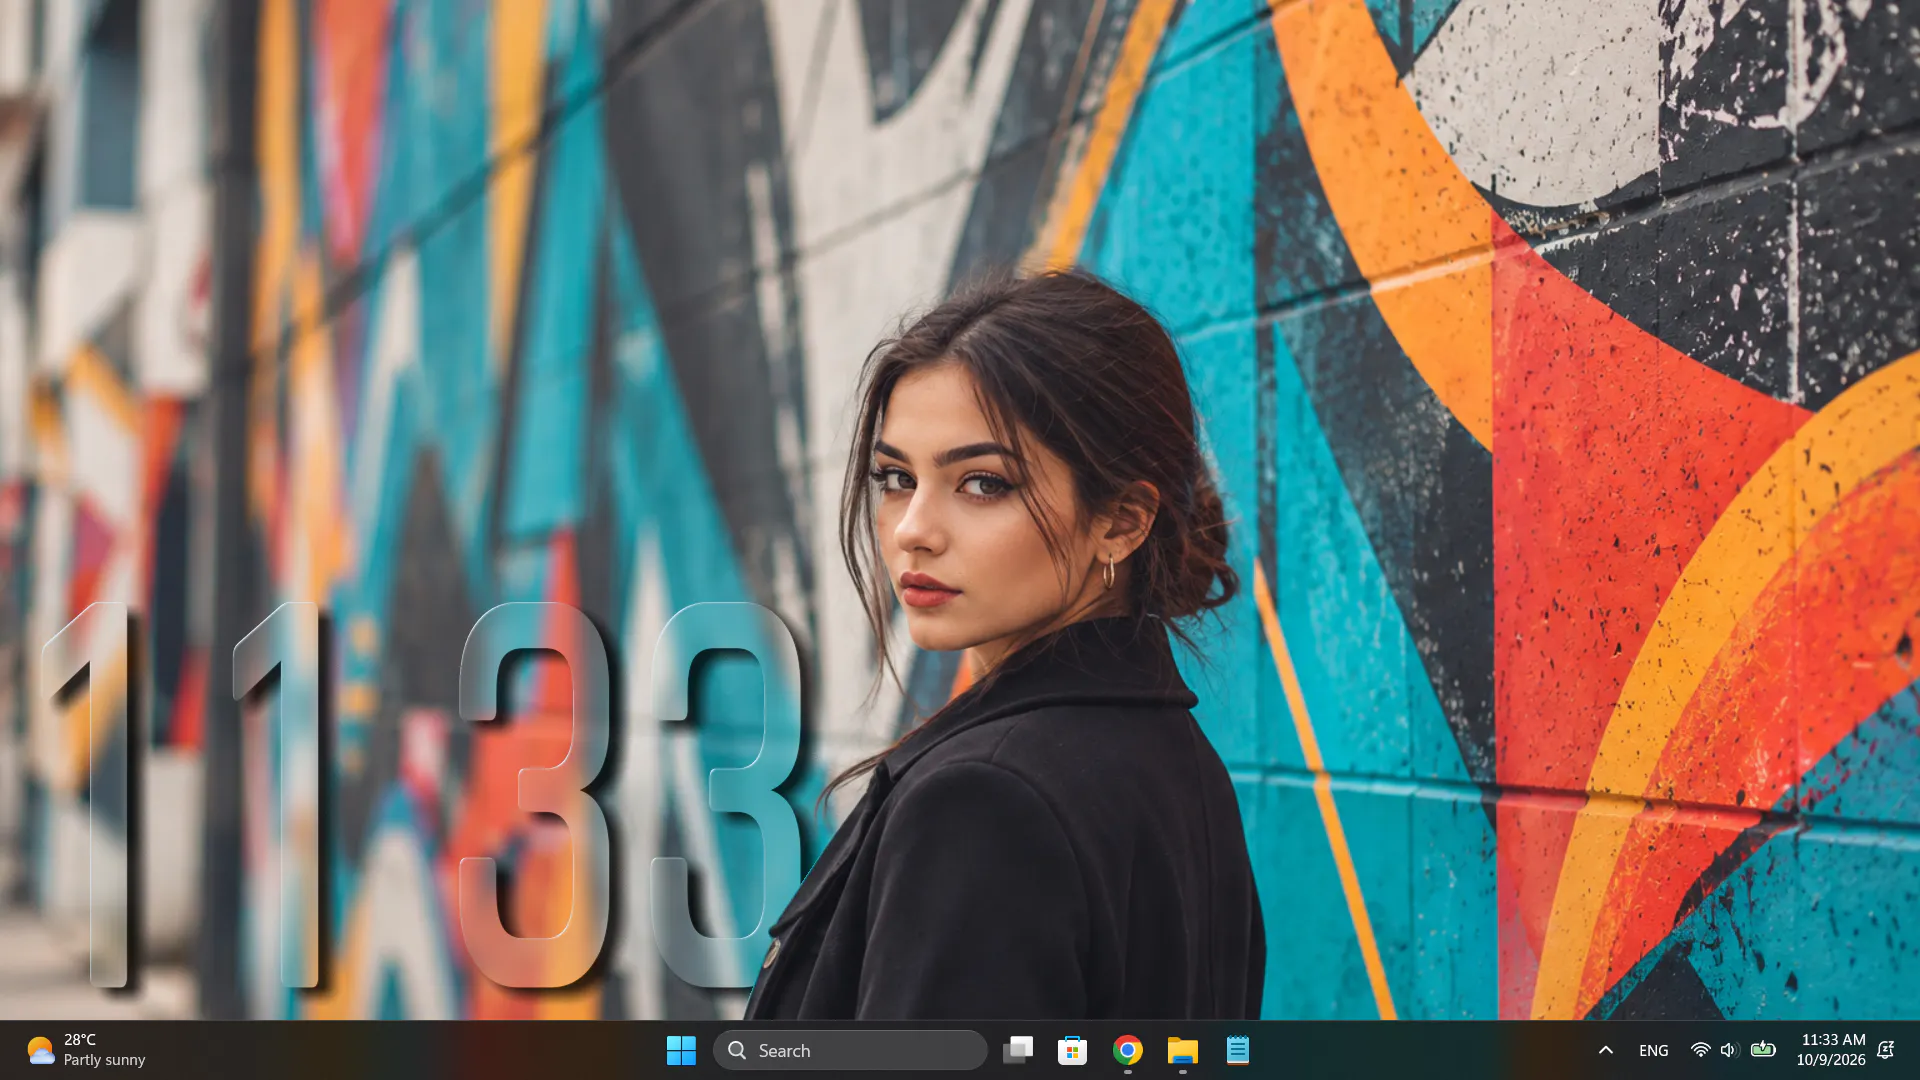Check battery status icon in tray
This screenshot has width=1920, height=1080.
(1763, 1049)
